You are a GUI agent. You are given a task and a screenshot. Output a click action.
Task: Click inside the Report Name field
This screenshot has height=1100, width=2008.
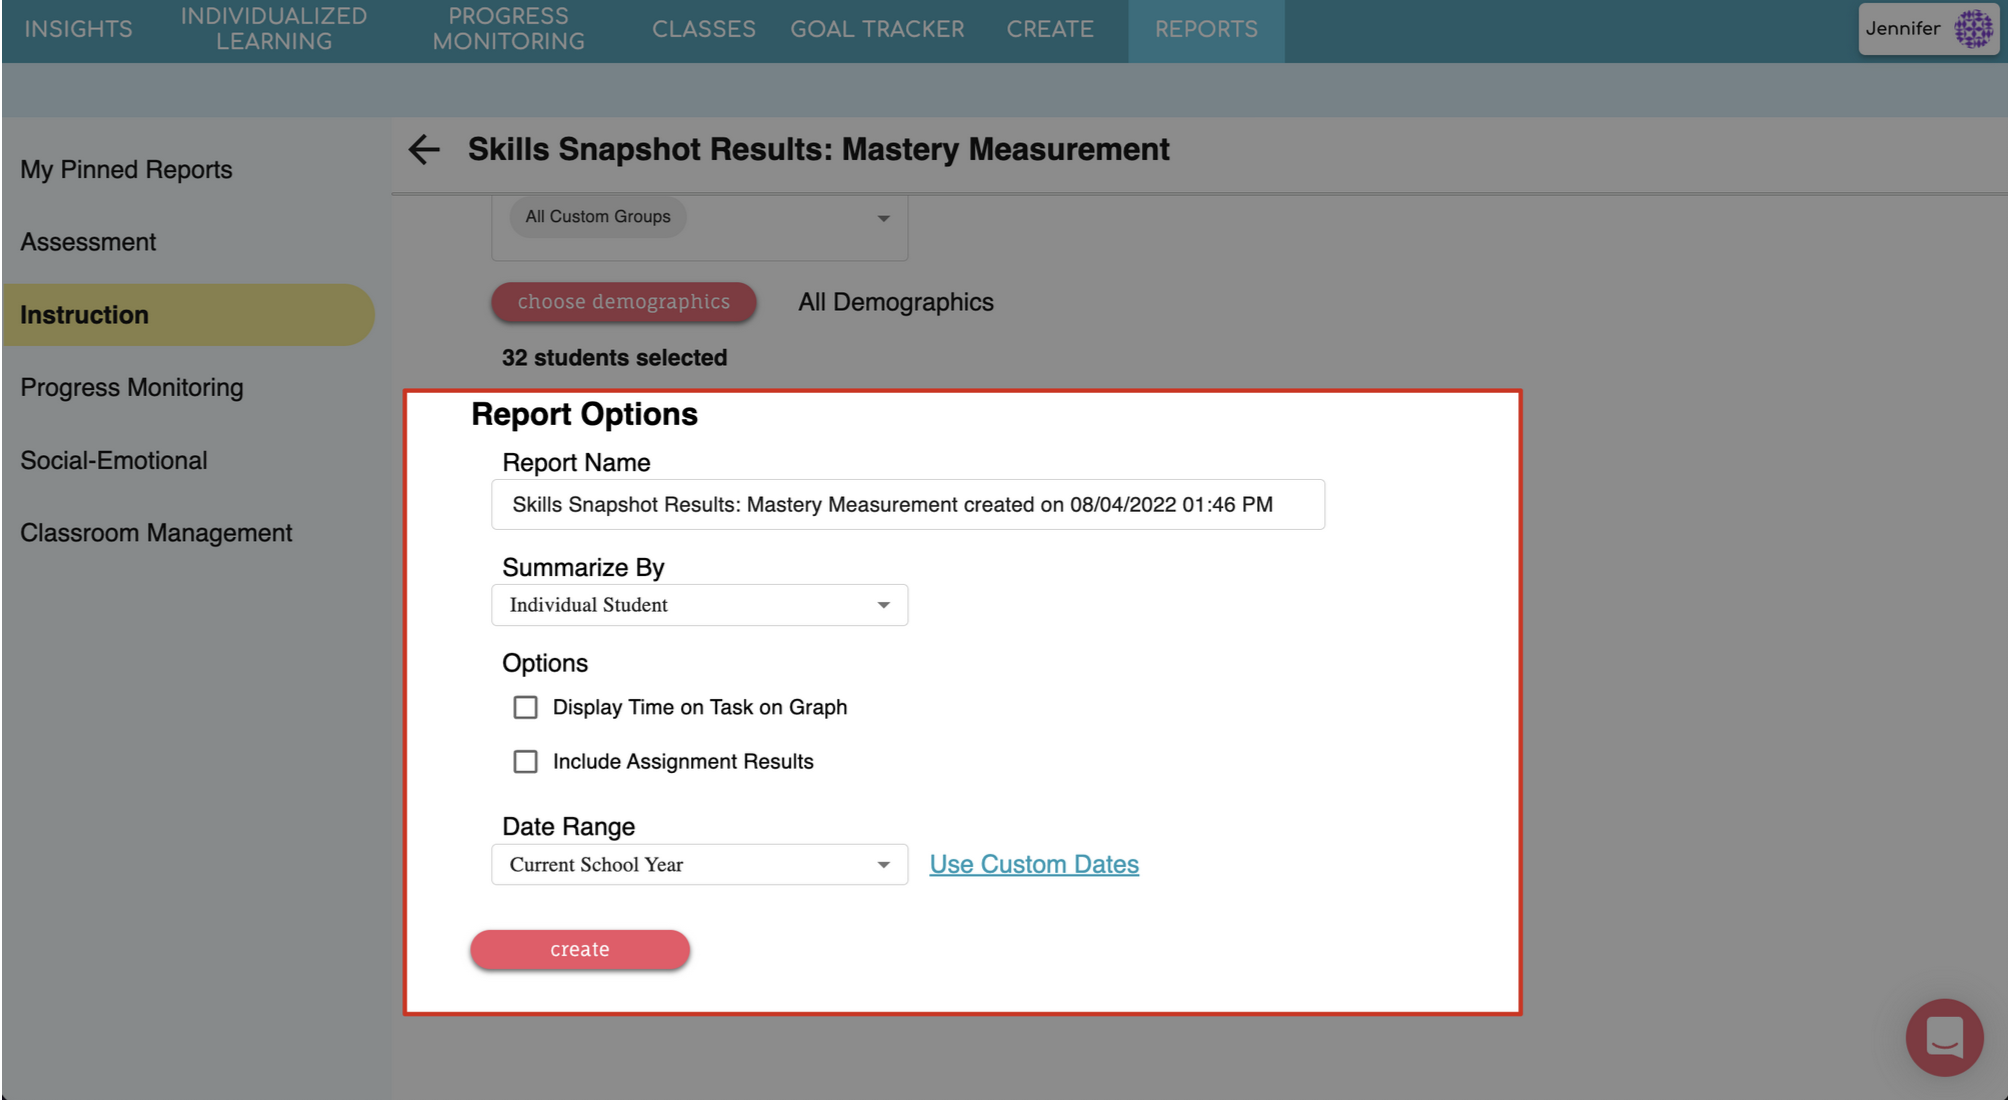coord(907,504)
